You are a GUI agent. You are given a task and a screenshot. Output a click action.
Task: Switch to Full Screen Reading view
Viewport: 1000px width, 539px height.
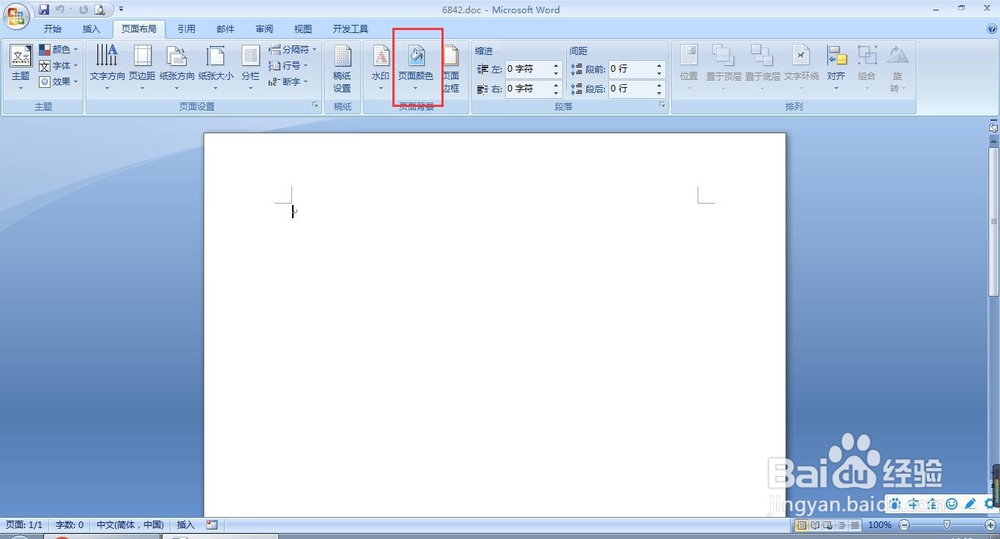(814, 525)
